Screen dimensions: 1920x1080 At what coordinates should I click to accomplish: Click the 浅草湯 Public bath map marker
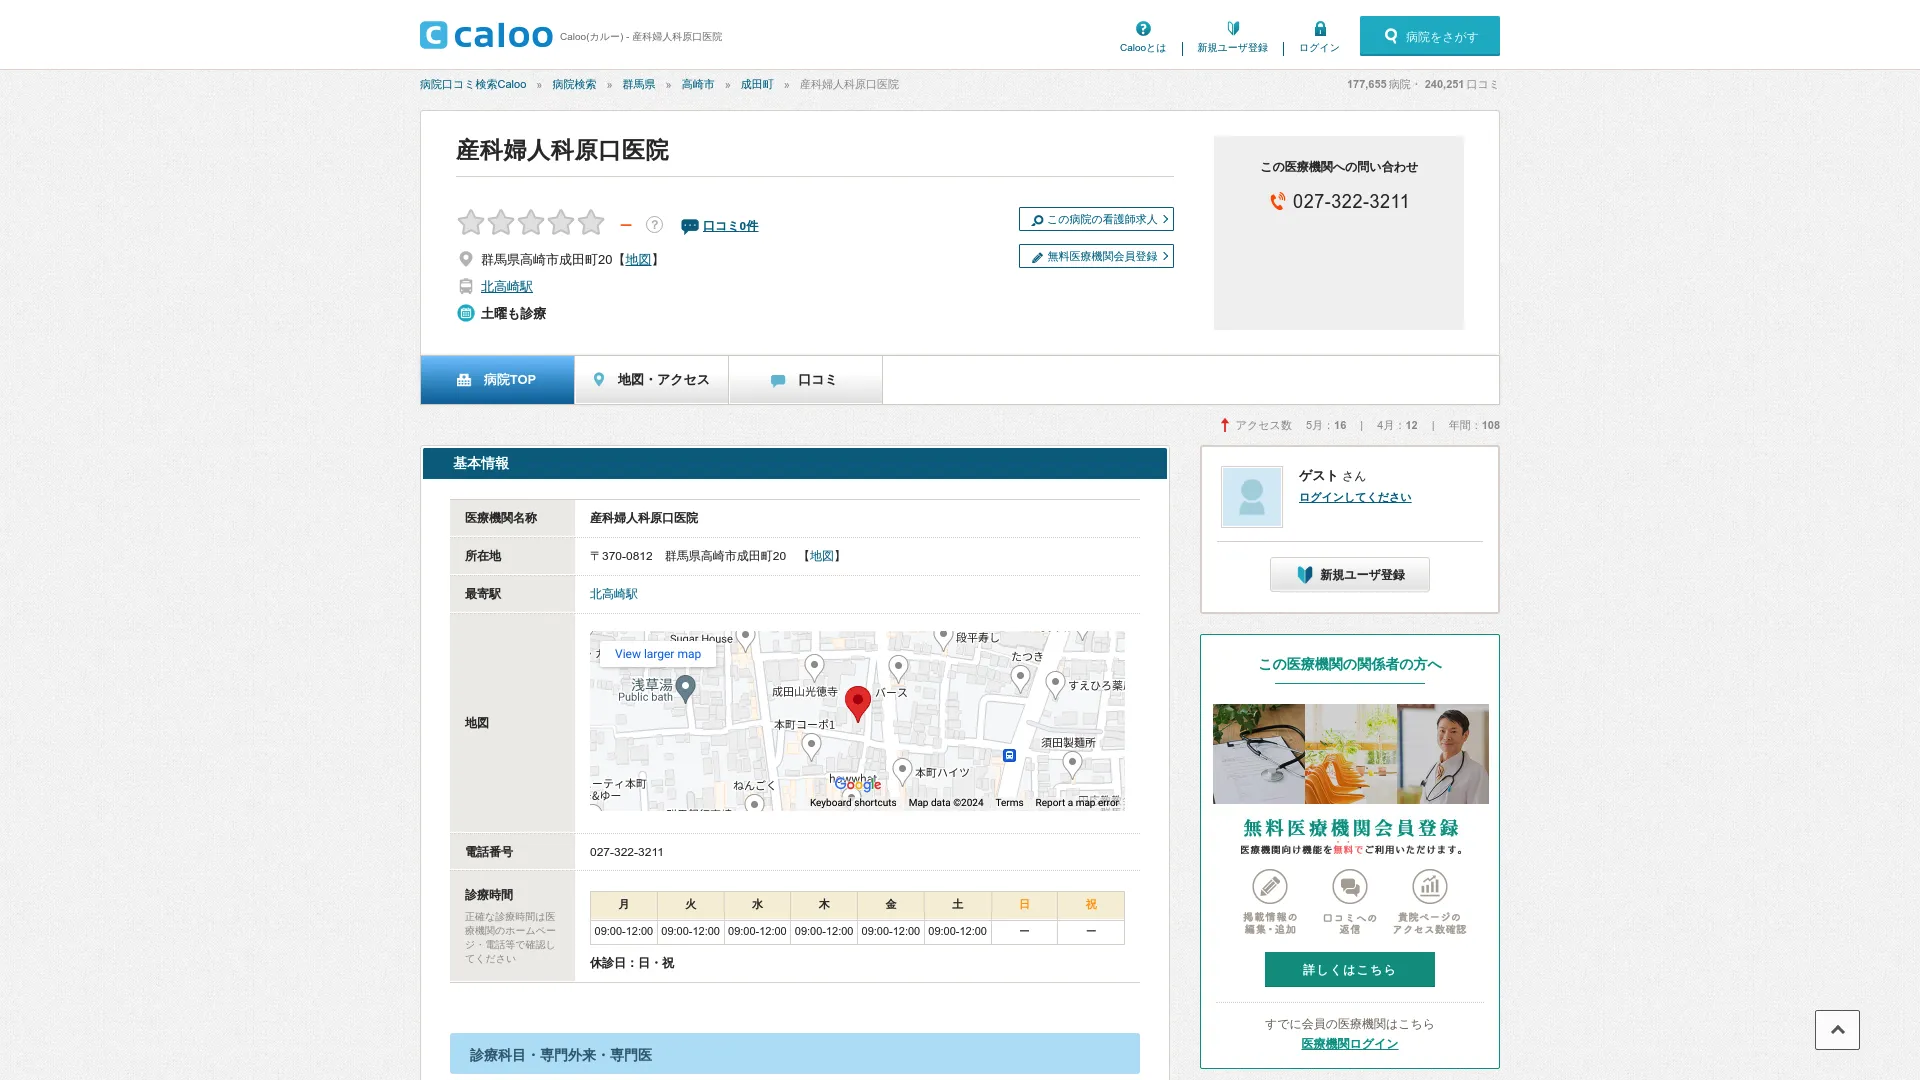(x=685, y=688)
